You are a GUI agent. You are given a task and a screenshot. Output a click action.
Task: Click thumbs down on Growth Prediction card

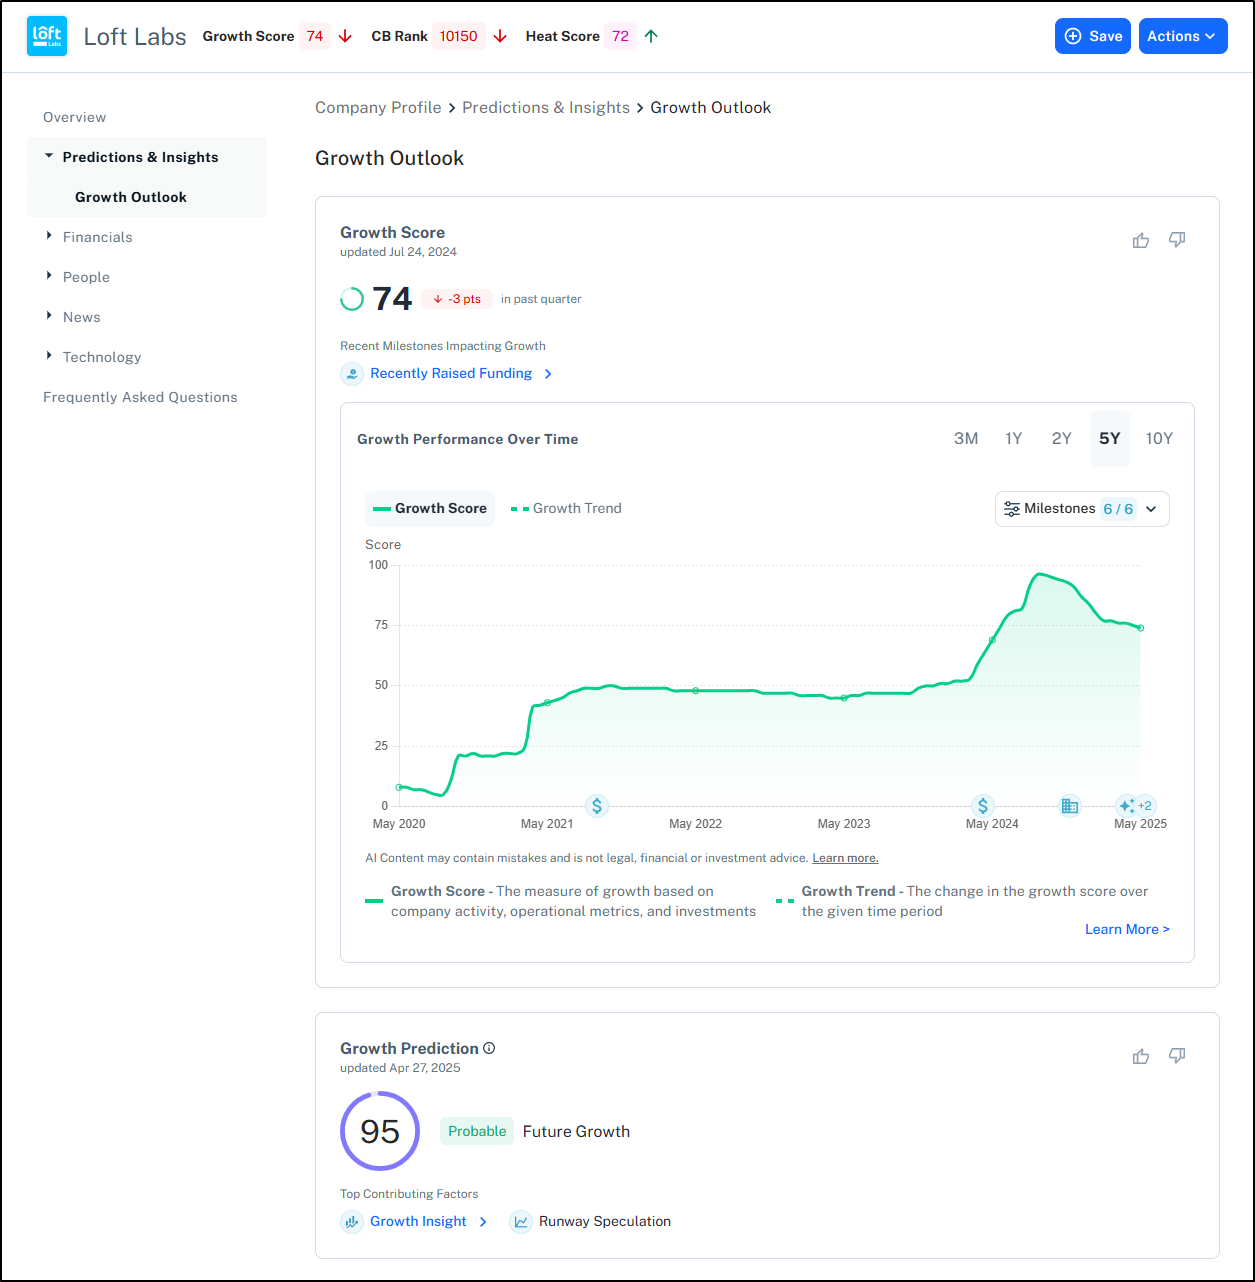click(x=1177, y=1056)
